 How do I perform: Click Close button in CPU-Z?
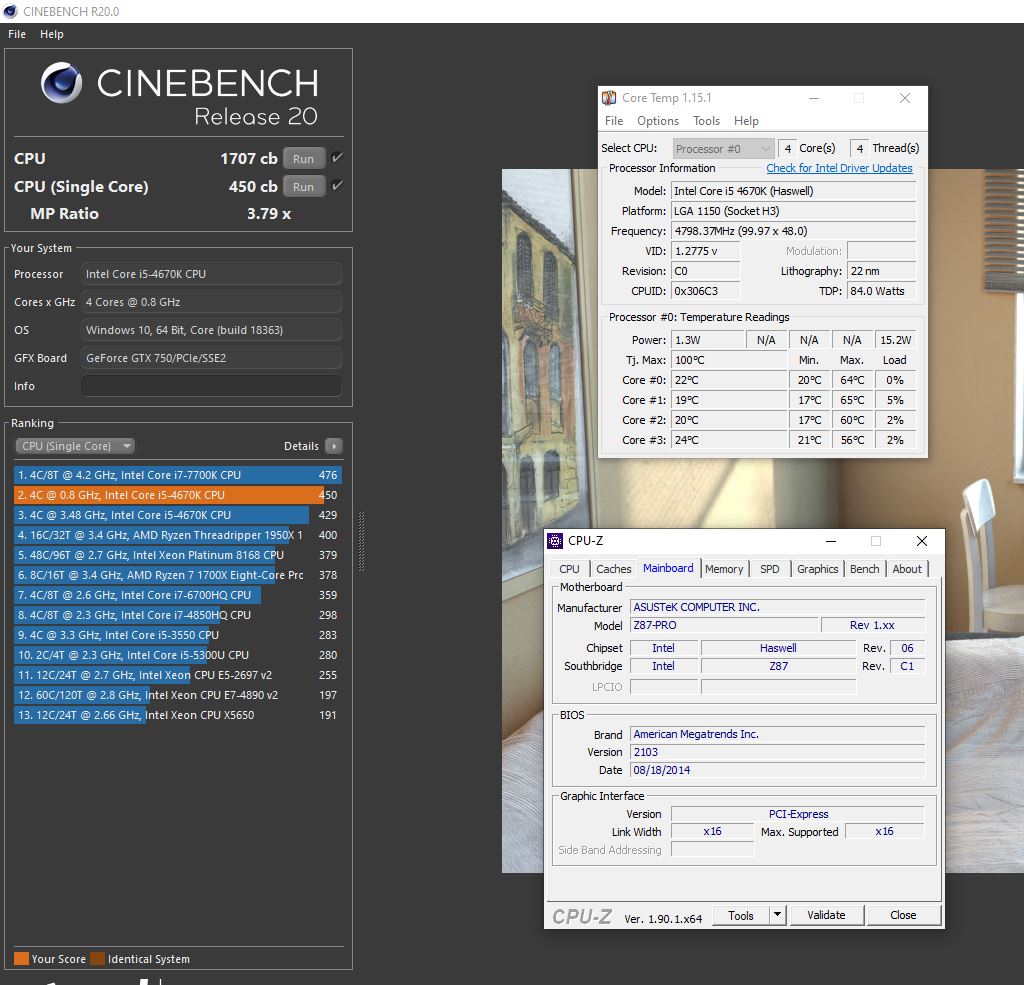click(x=903, y=915)
